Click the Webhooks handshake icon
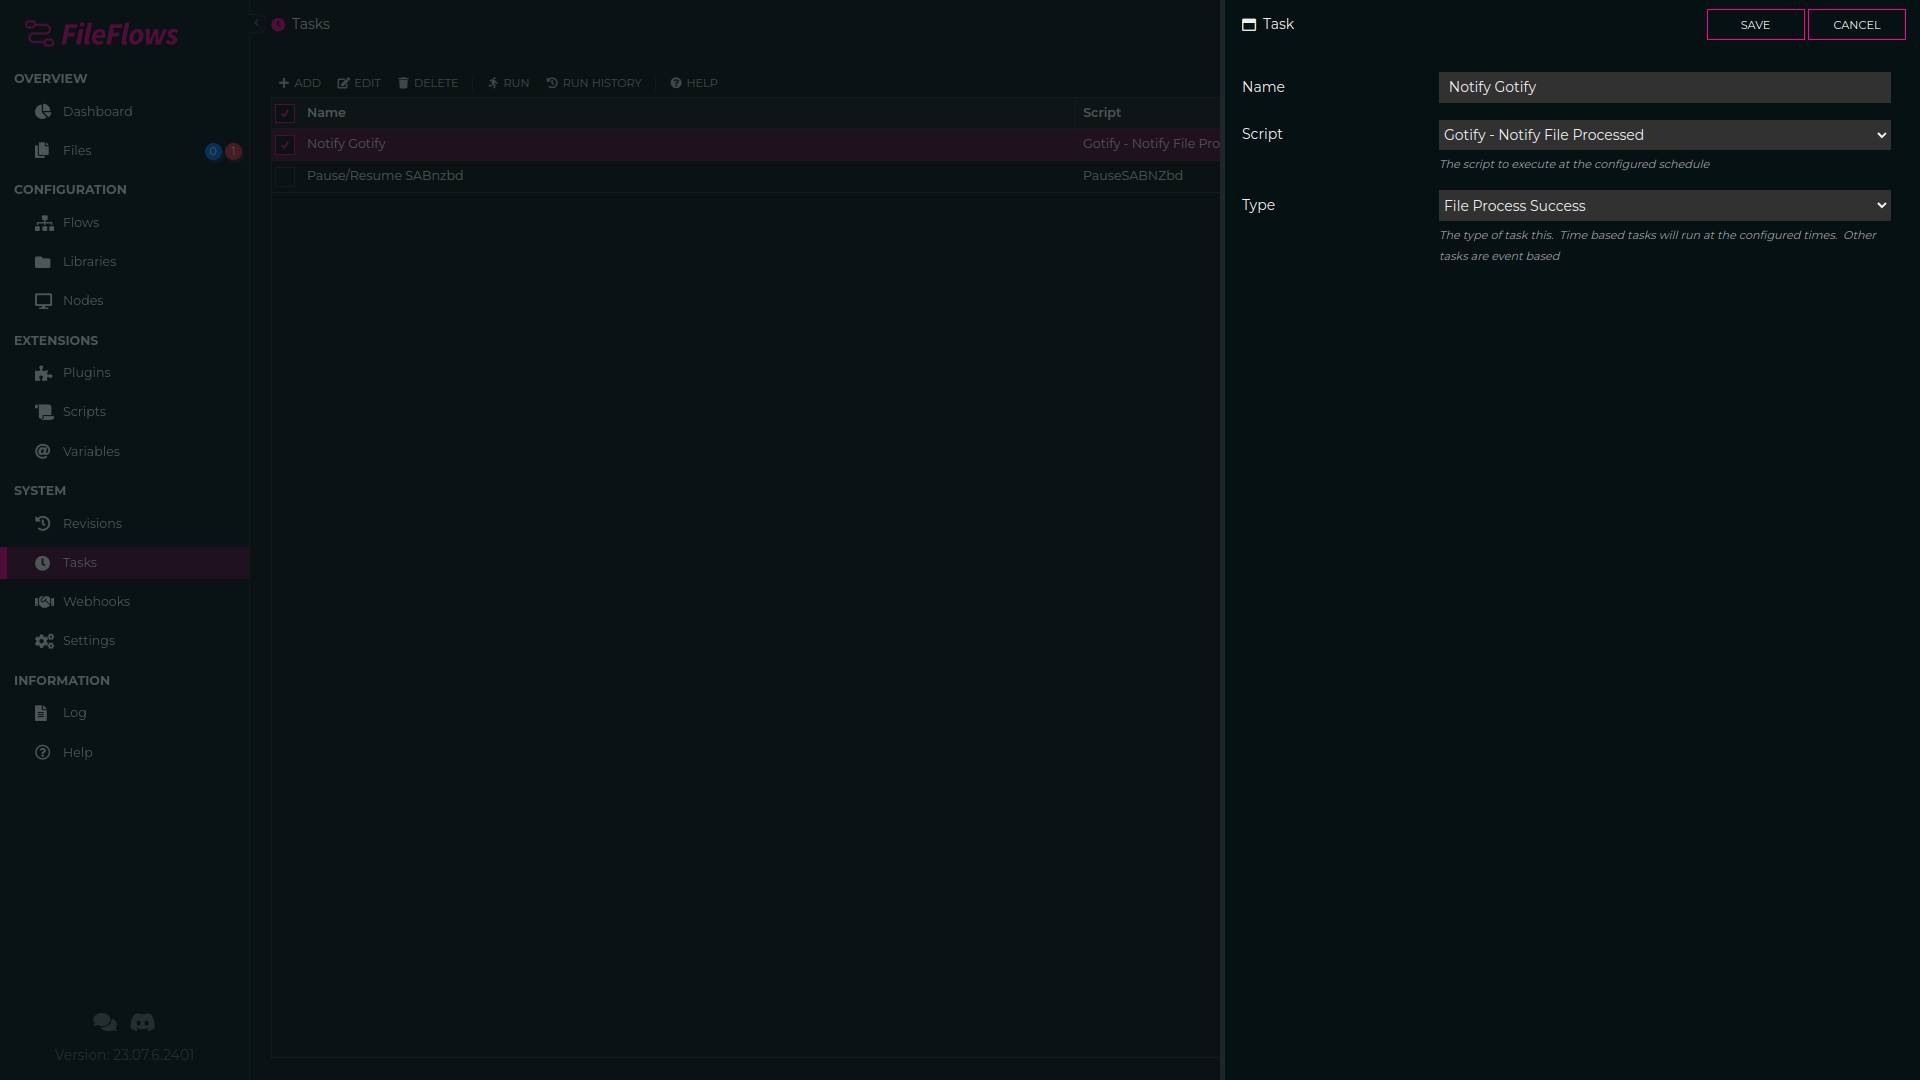 [44, 602]
